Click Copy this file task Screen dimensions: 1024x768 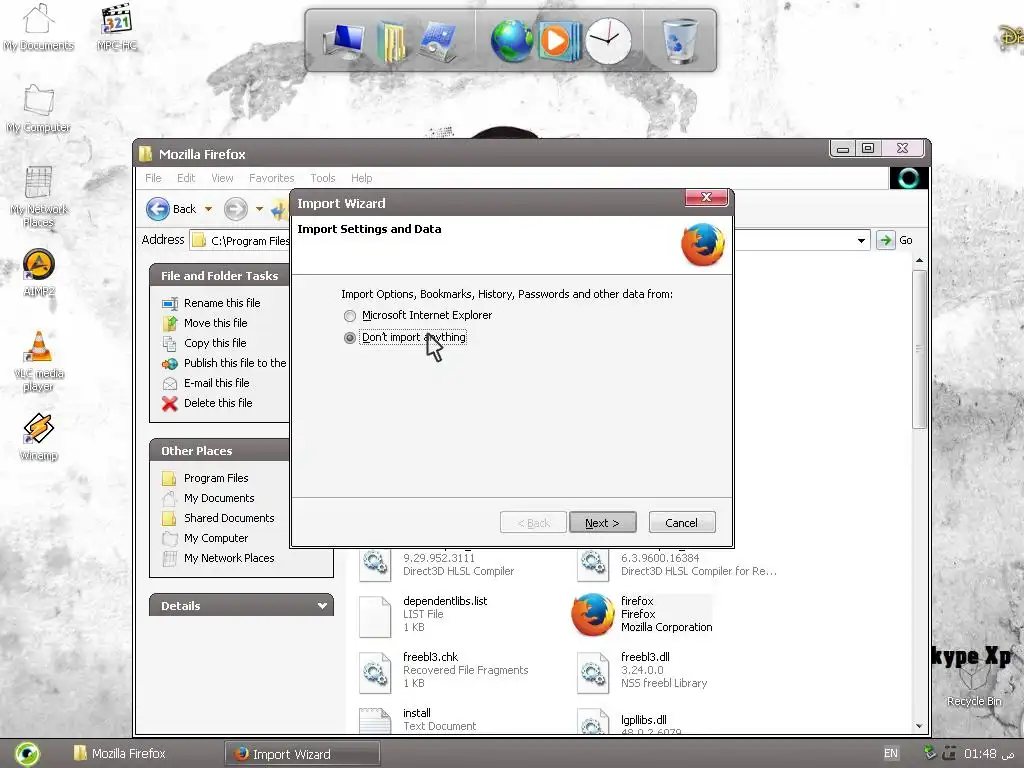[x=214, y=343]
